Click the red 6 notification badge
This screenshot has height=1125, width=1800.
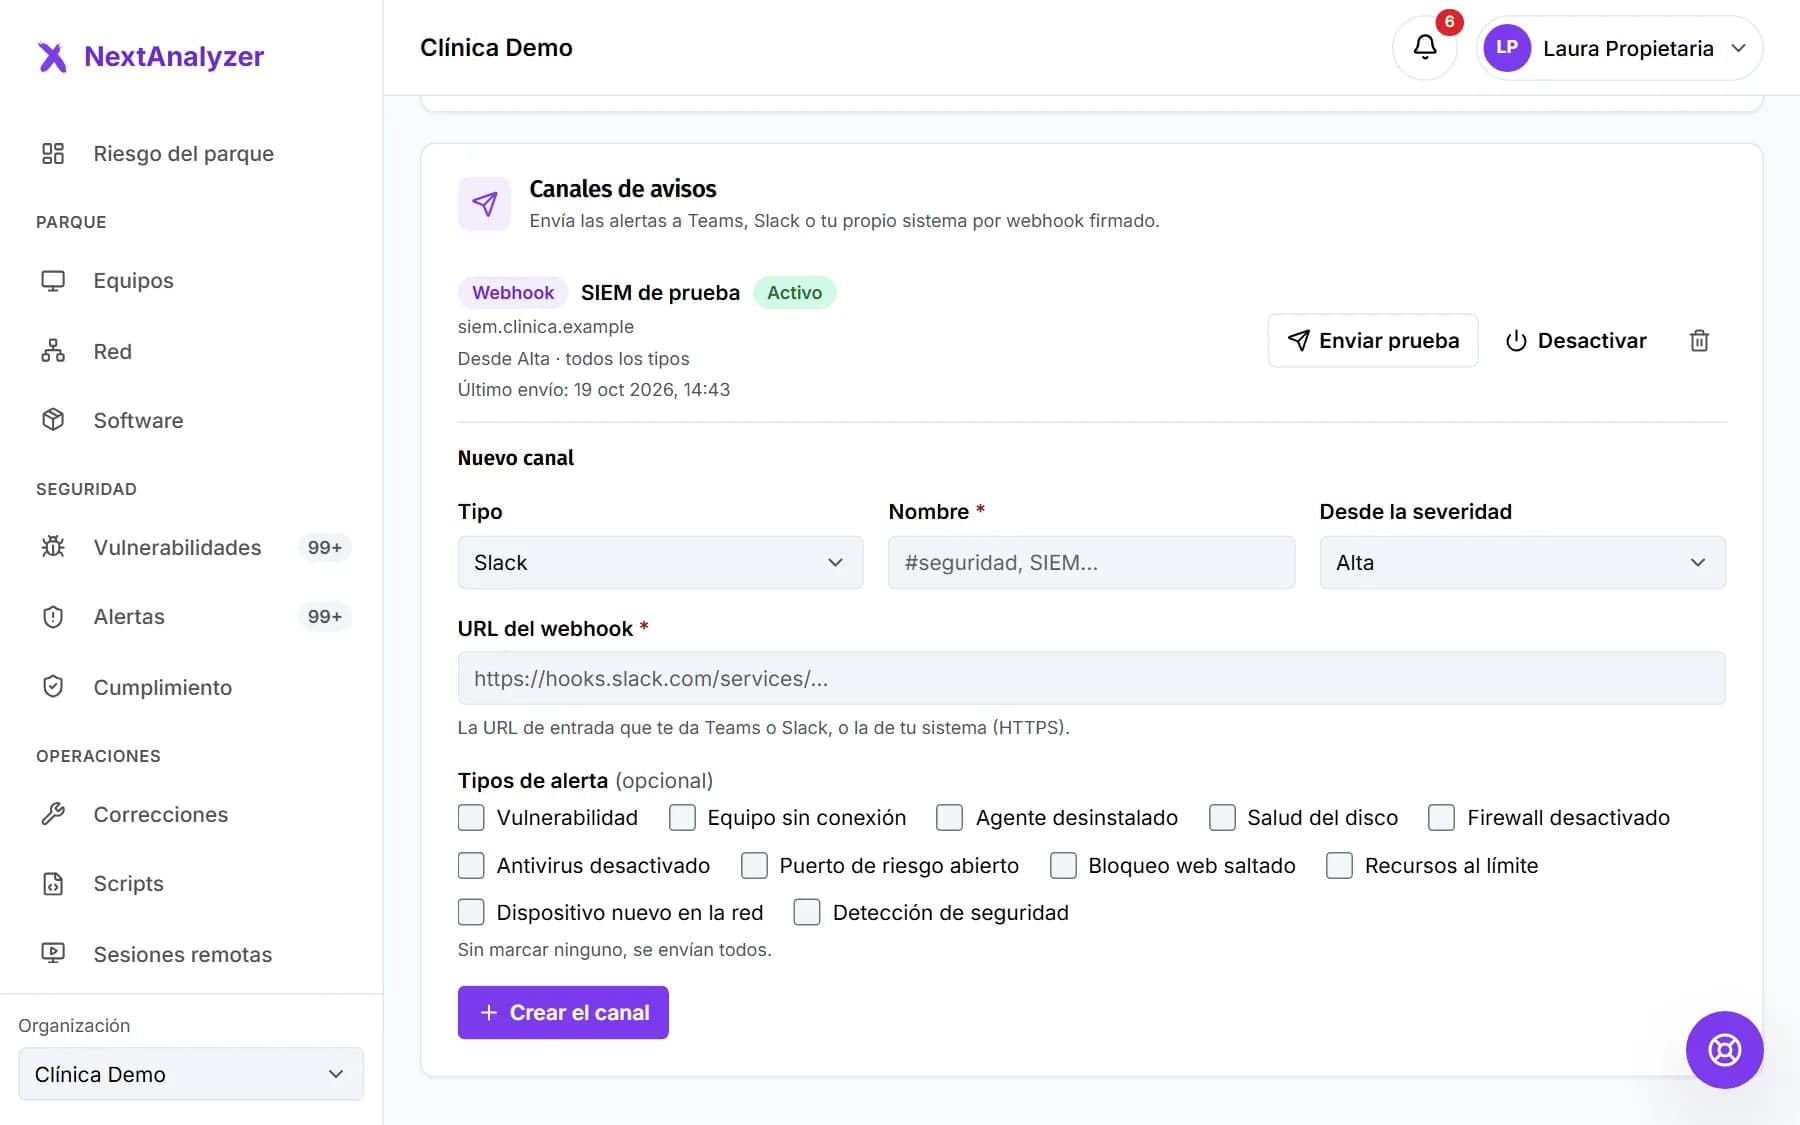(1449, 22)
